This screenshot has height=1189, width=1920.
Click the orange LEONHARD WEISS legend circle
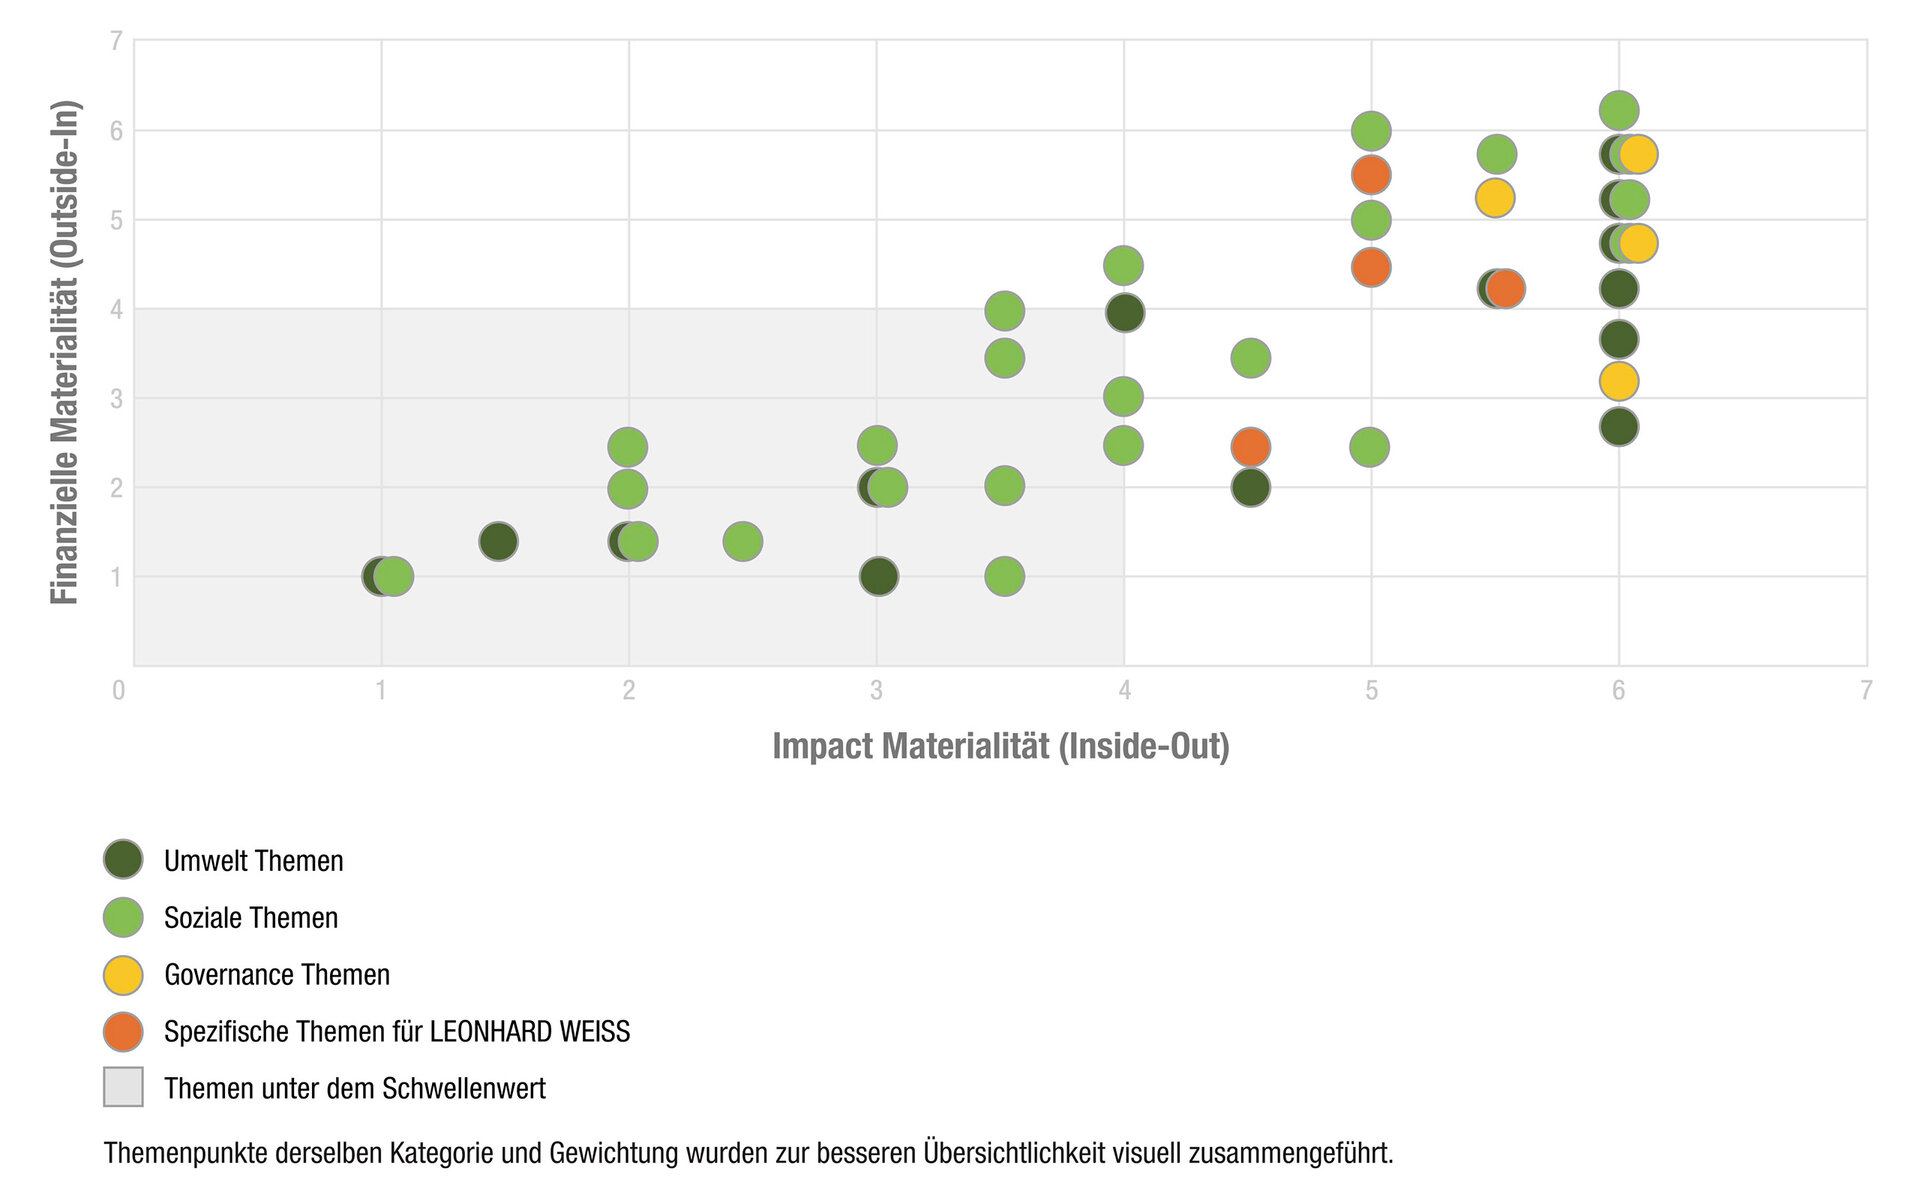click(x=123, y=1031)
